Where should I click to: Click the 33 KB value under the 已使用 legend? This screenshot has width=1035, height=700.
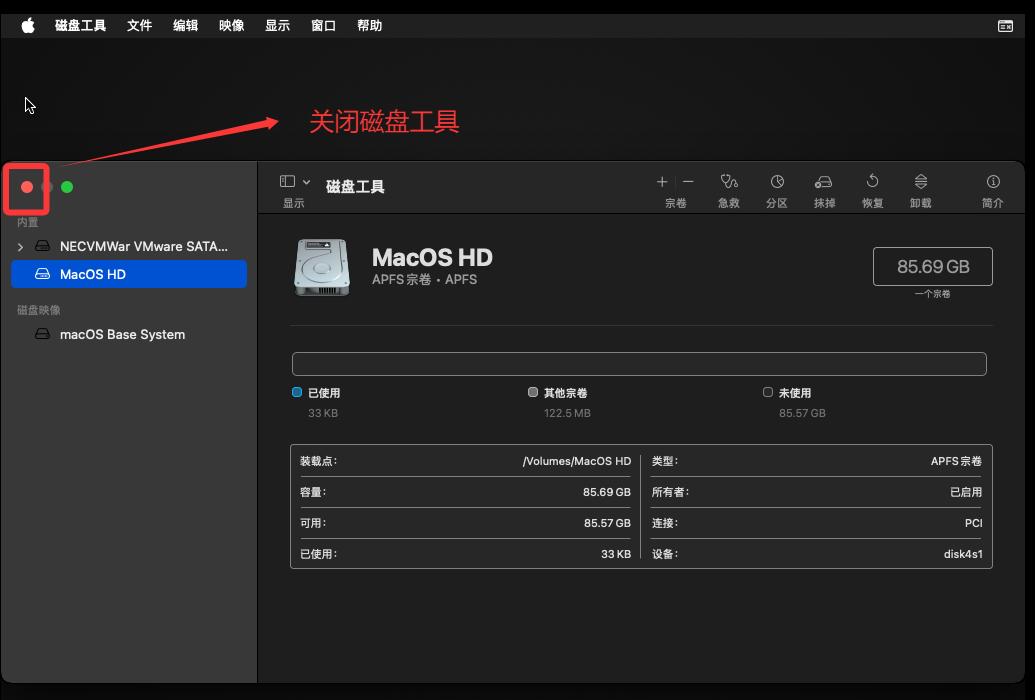tap(323, 413)
